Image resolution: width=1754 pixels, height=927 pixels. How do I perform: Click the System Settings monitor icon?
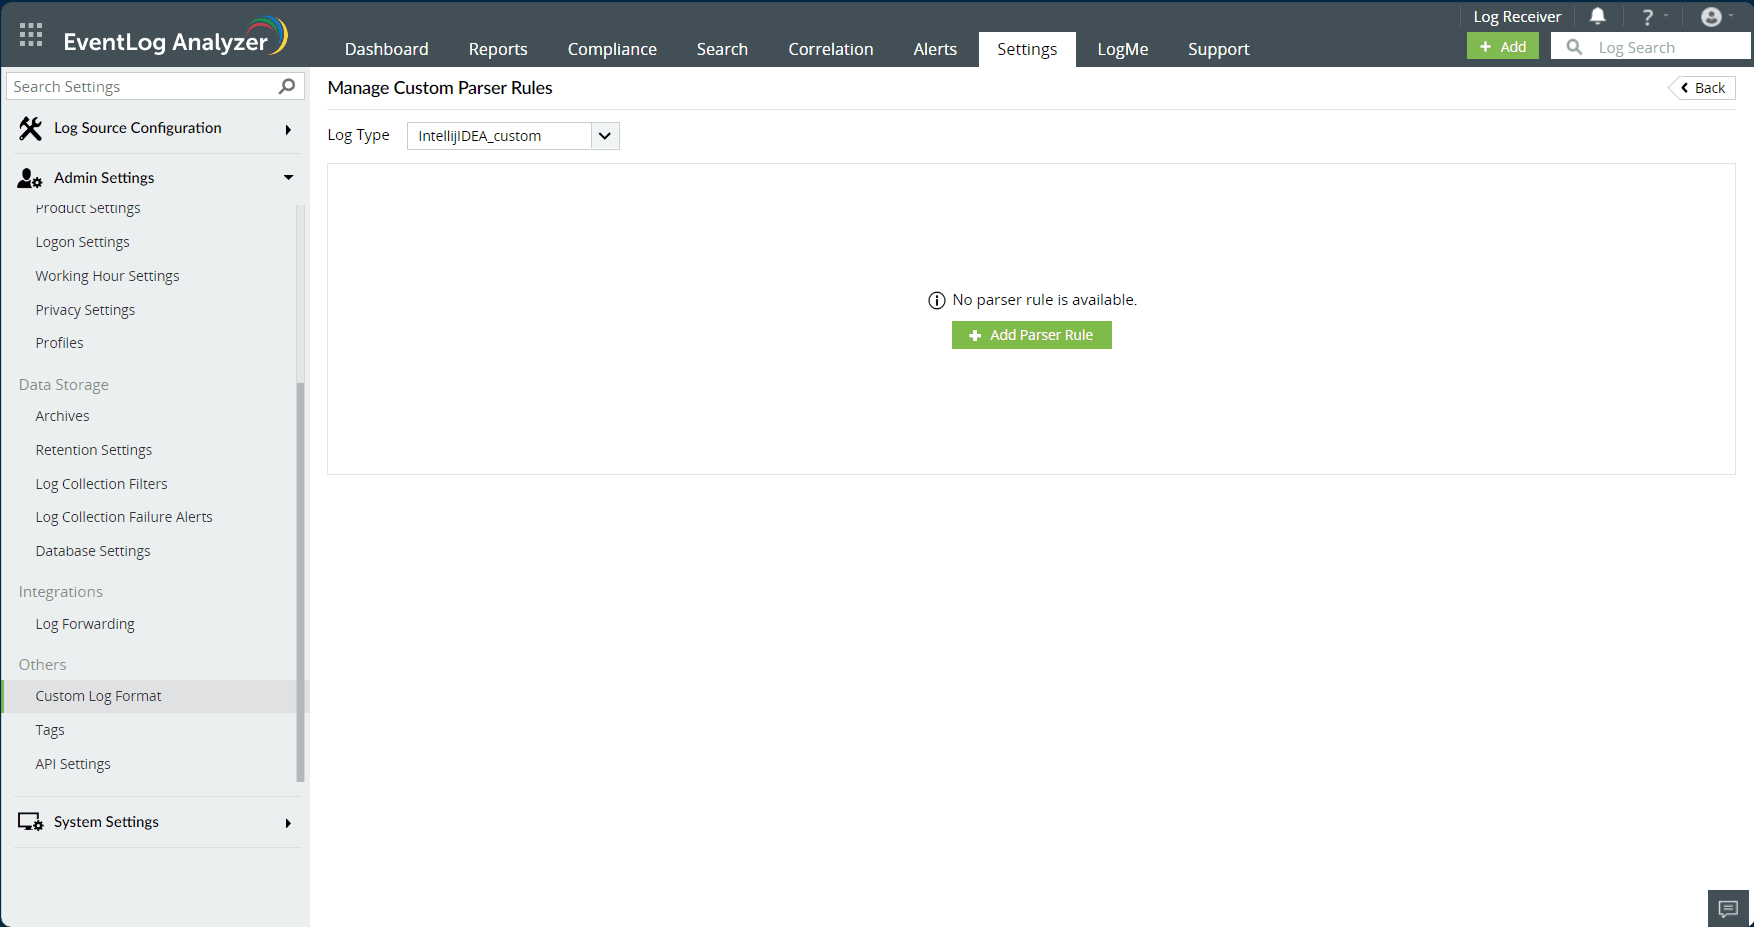tap(31, 822)
